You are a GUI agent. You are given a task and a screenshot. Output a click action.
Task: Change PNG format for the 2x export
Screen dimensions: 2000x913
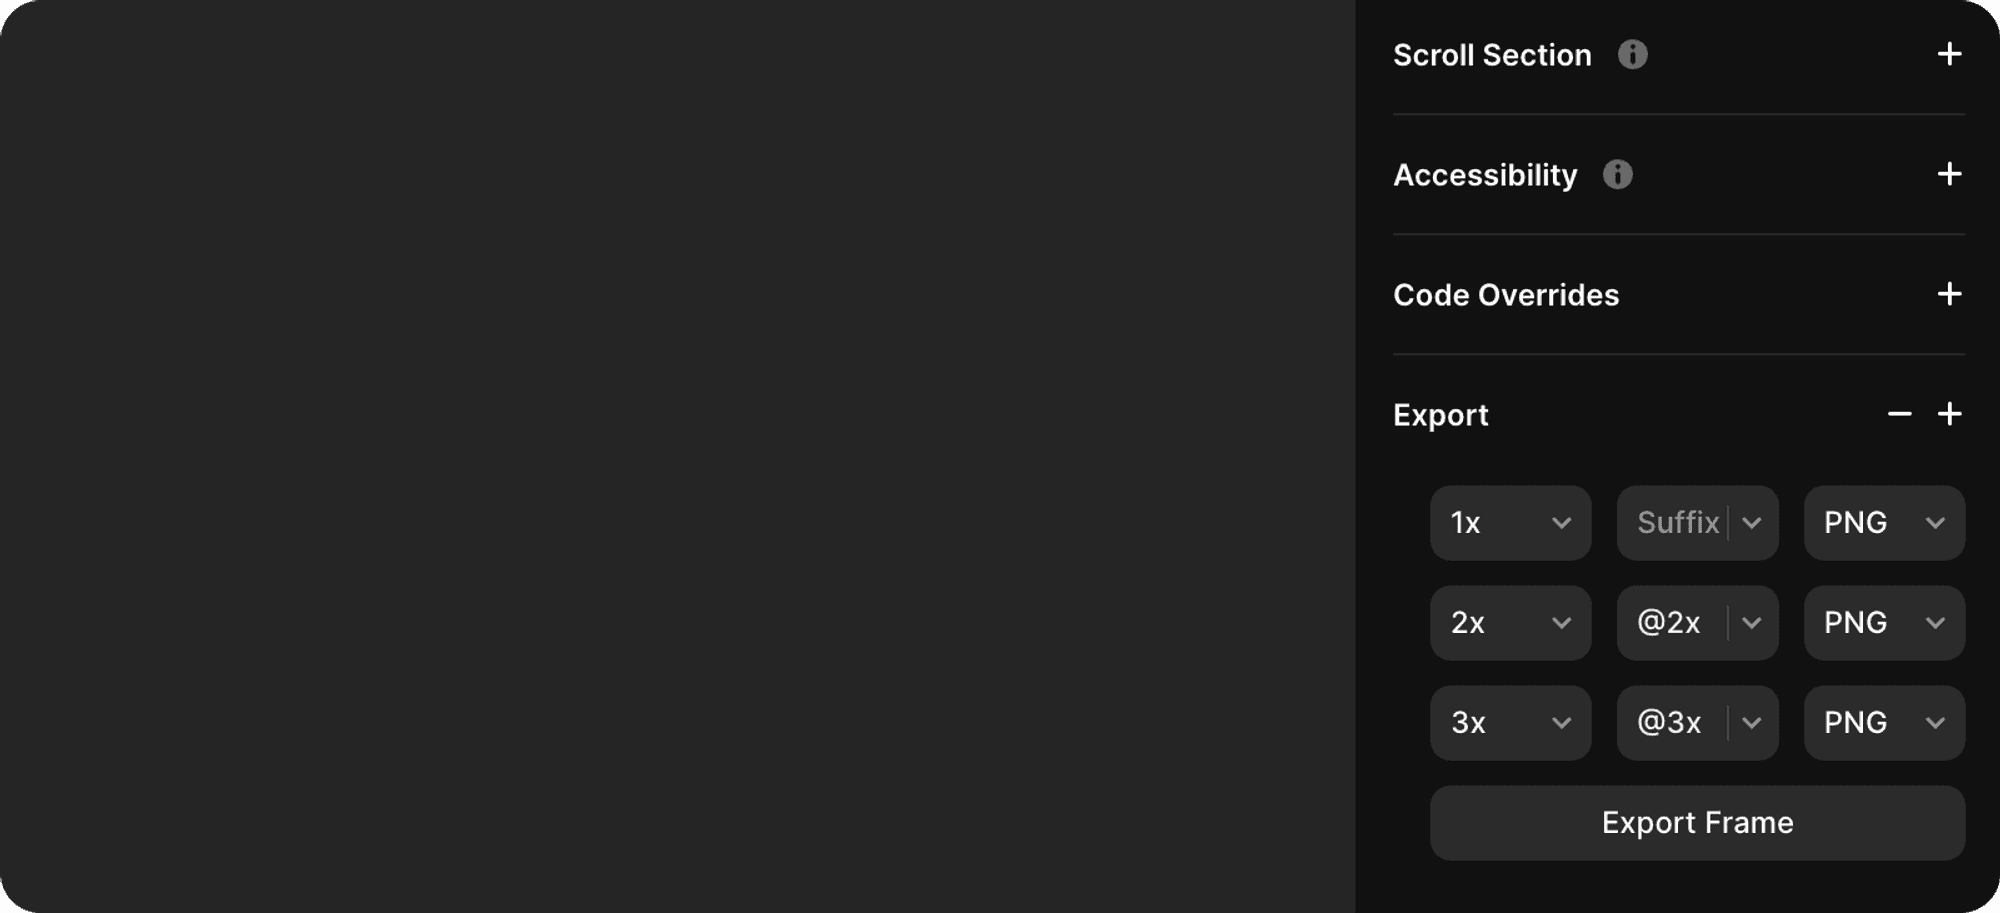[1884, 623]
